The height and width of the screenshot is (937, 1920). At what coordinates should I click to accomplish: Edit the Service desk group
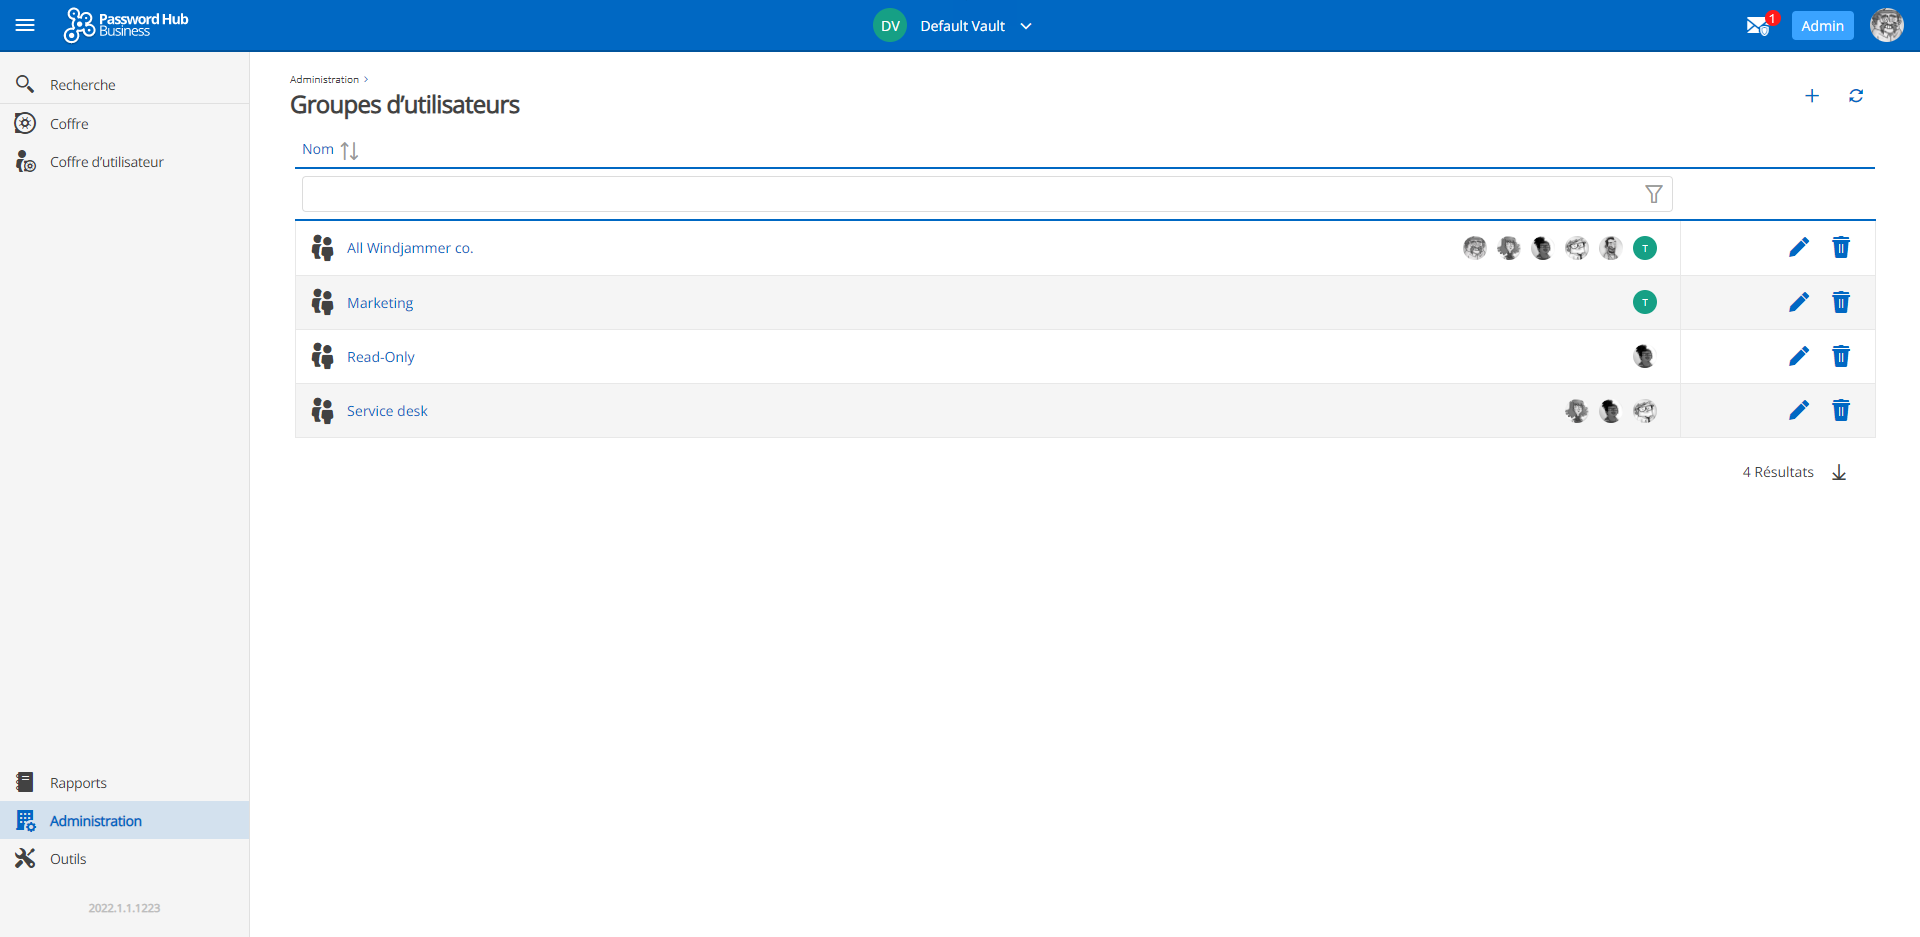[1798, 410]
